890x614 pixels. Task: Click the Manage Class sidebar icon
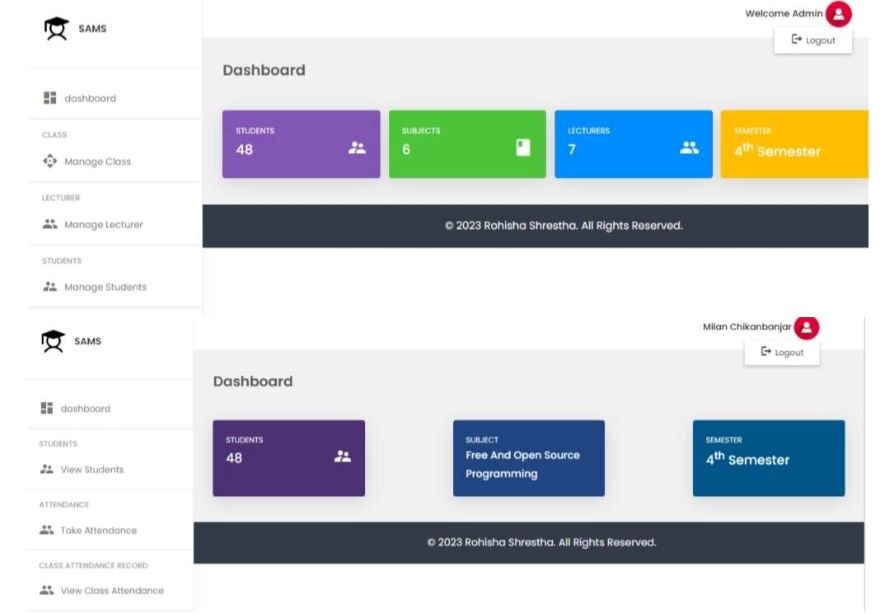point(50,161)
